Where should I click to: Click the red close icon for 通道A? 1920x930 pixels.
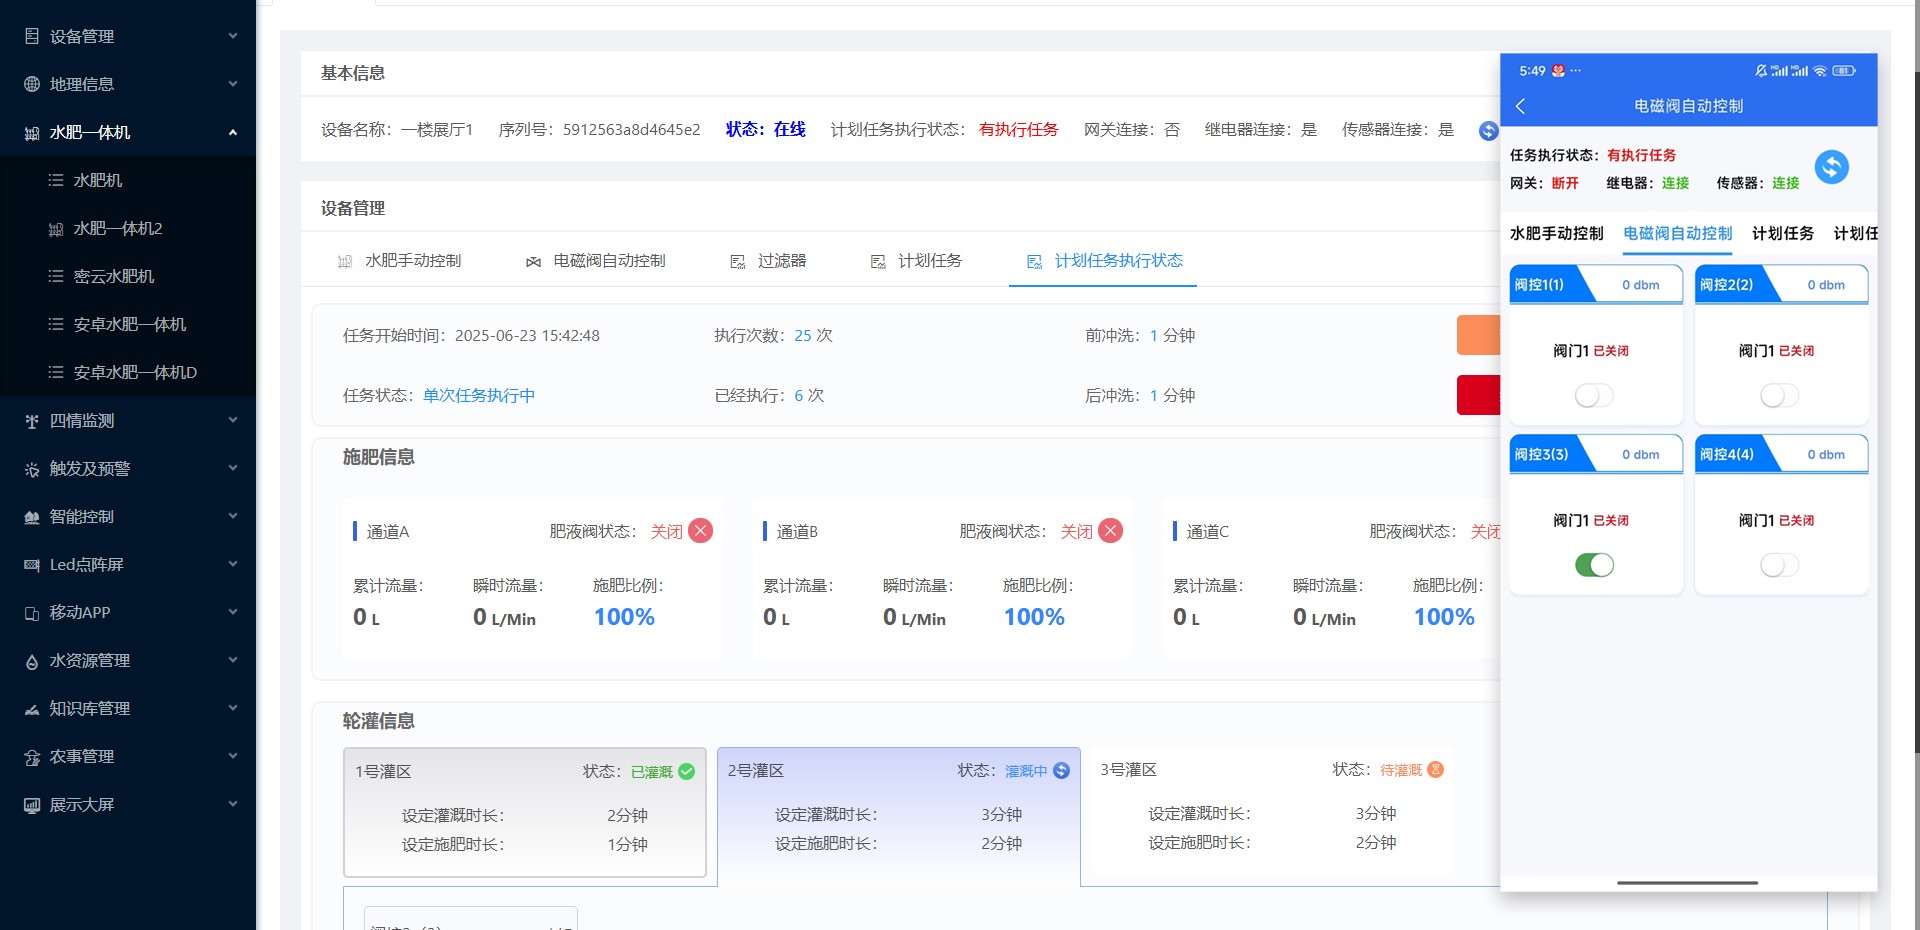pos(701,531)
